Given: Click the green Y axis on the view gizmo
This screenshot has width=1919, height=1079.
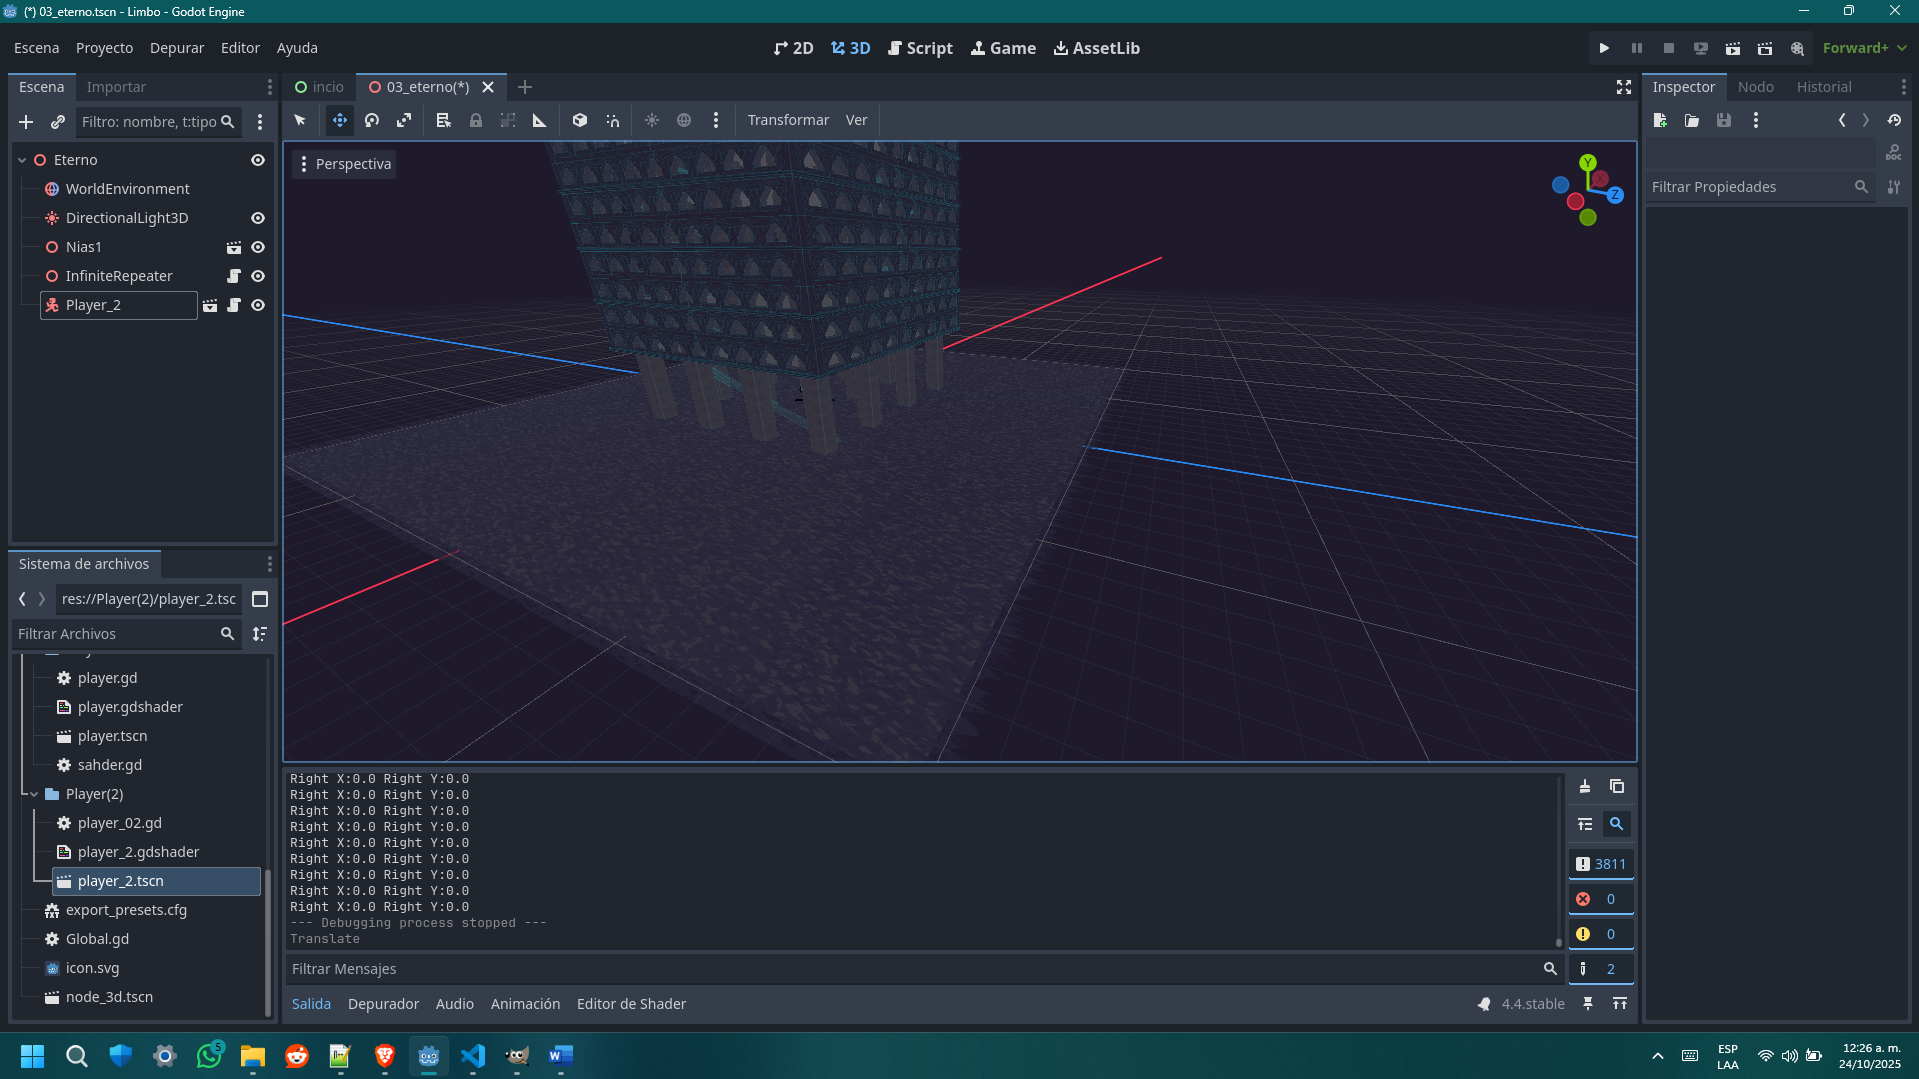Looking at the screenshot, I should tap(1588, 162).
